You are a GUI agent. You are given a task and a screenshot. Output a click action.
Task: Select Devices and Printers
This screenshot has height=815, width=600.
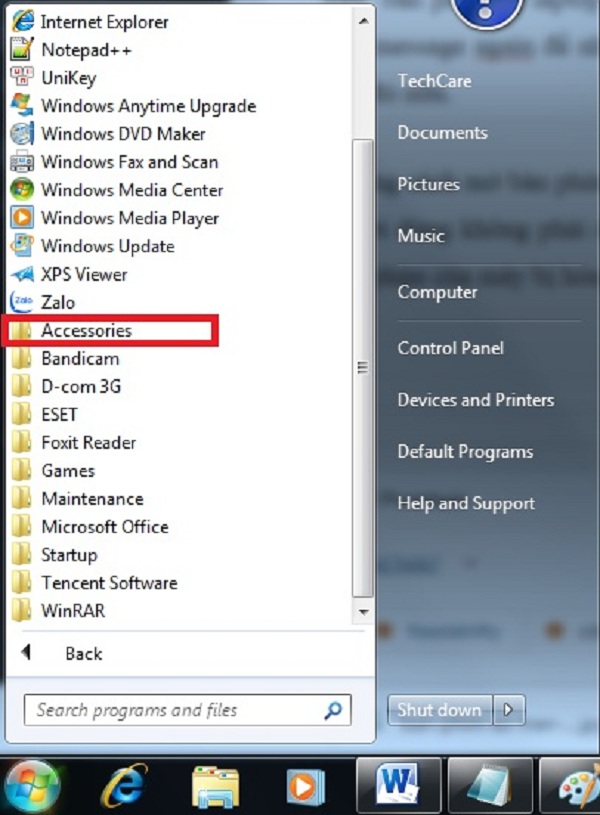pyautogui.click(x=475, y=400)
